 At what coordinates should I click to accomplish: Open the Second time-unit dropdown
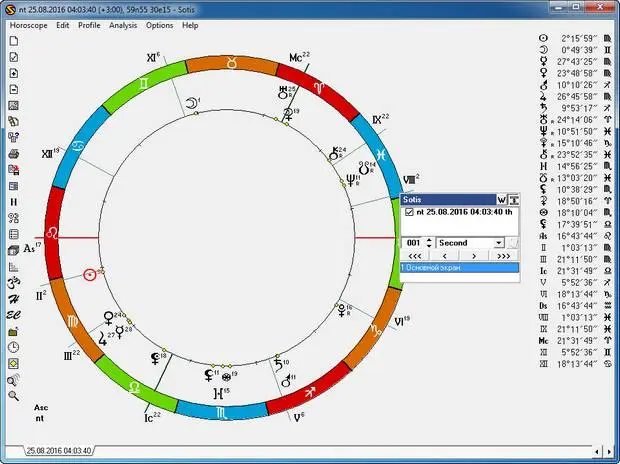(x=499, y=242)
